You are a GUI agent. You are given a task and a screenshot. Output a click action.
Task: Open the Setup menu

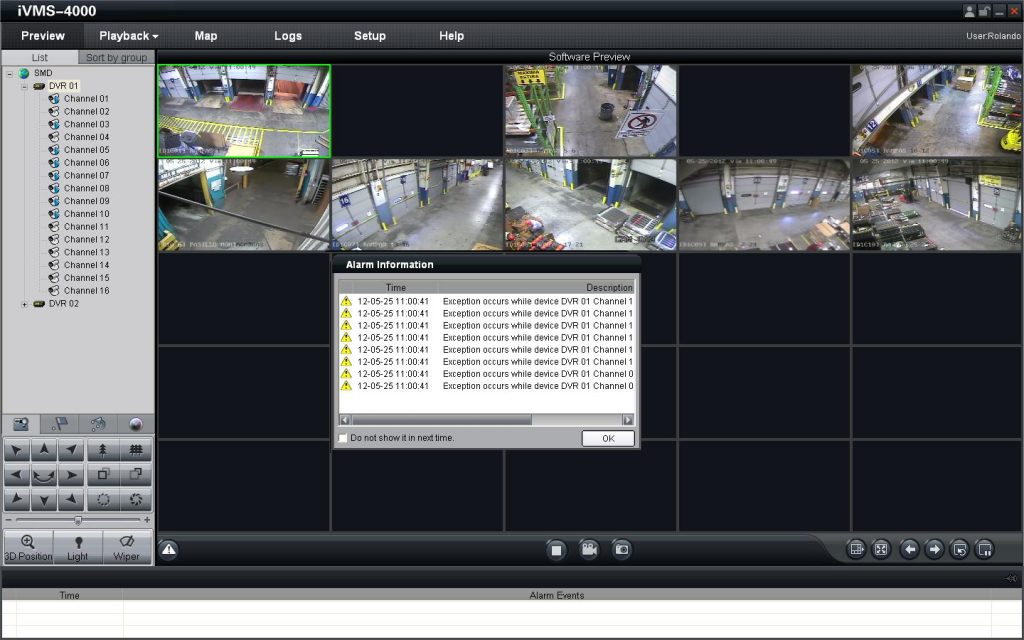coord(369,36)
